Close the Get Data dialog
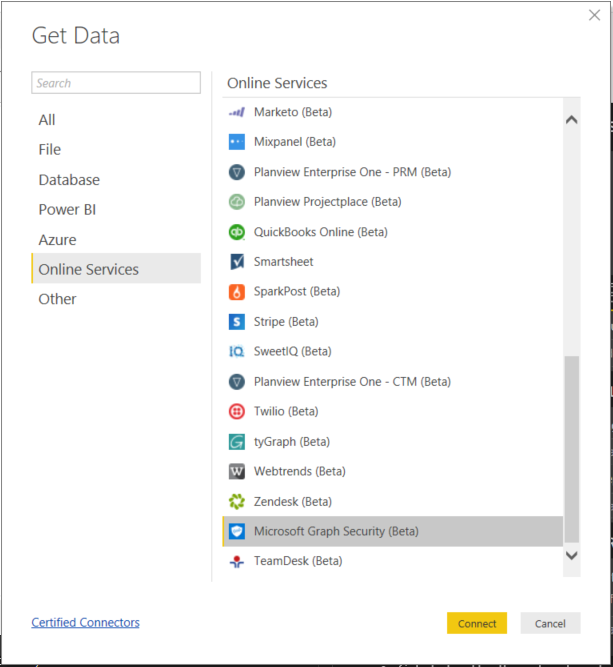The image size is (613, 667). (595, 15)
